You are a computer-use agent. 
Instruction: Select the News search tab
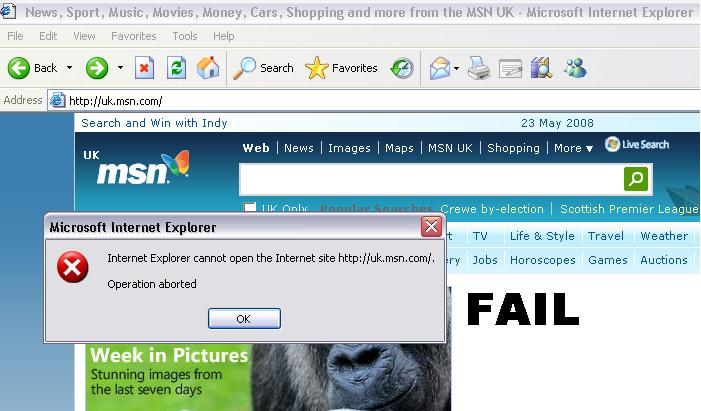[x=299, y=148]
